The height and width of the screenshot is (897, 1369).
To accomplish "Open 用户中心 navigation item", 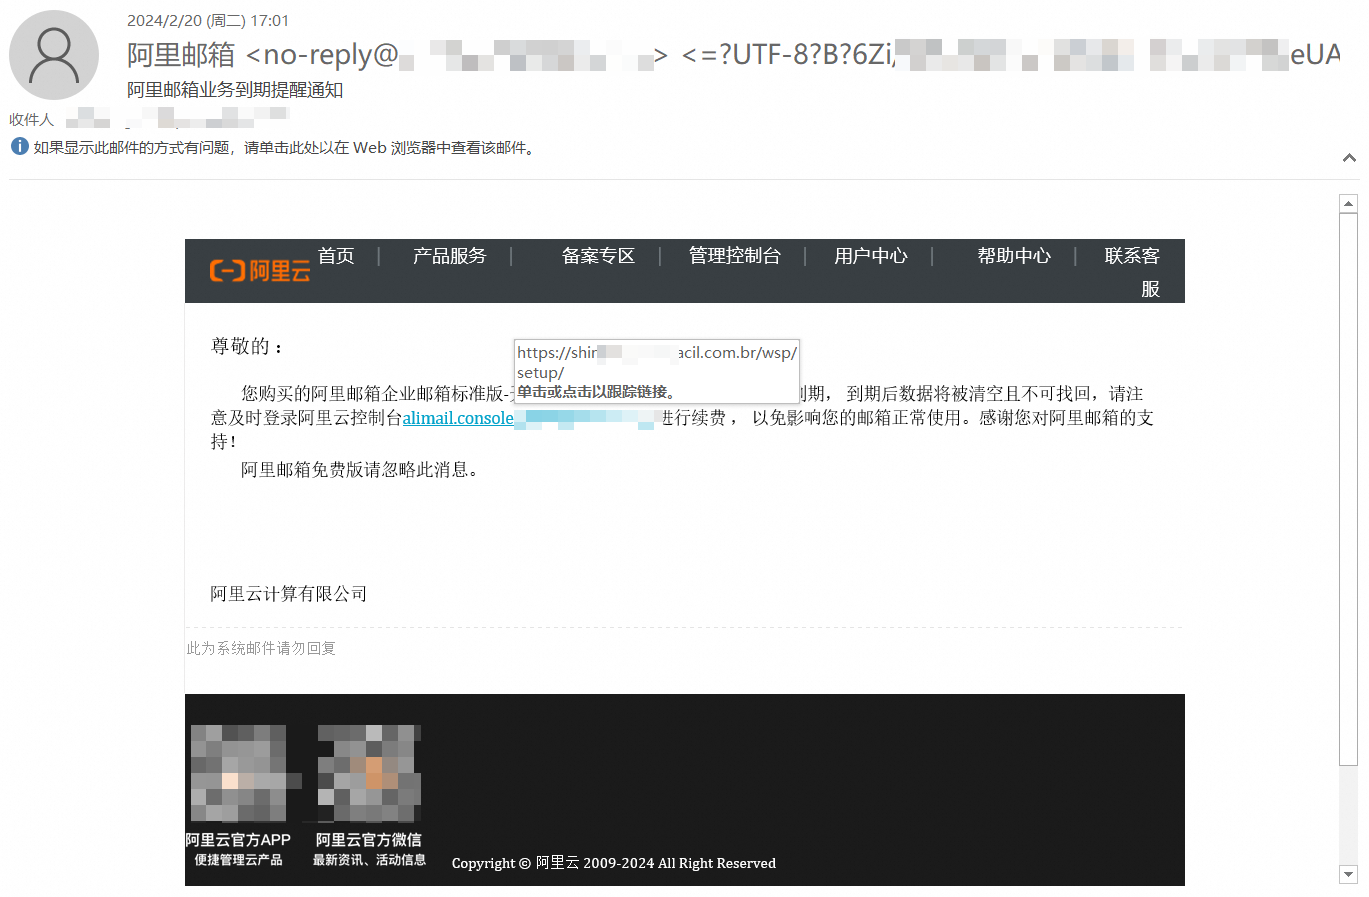I will tap(870, 256).
